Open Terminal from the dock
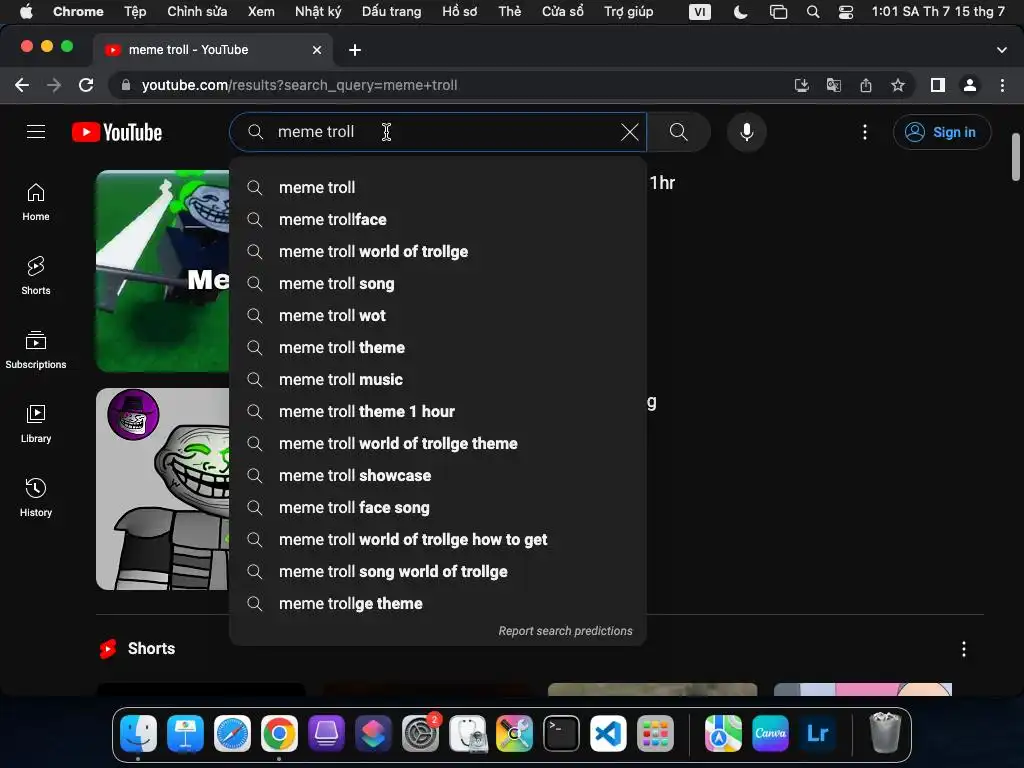The image size is (1024, 768). click(561, 733)
